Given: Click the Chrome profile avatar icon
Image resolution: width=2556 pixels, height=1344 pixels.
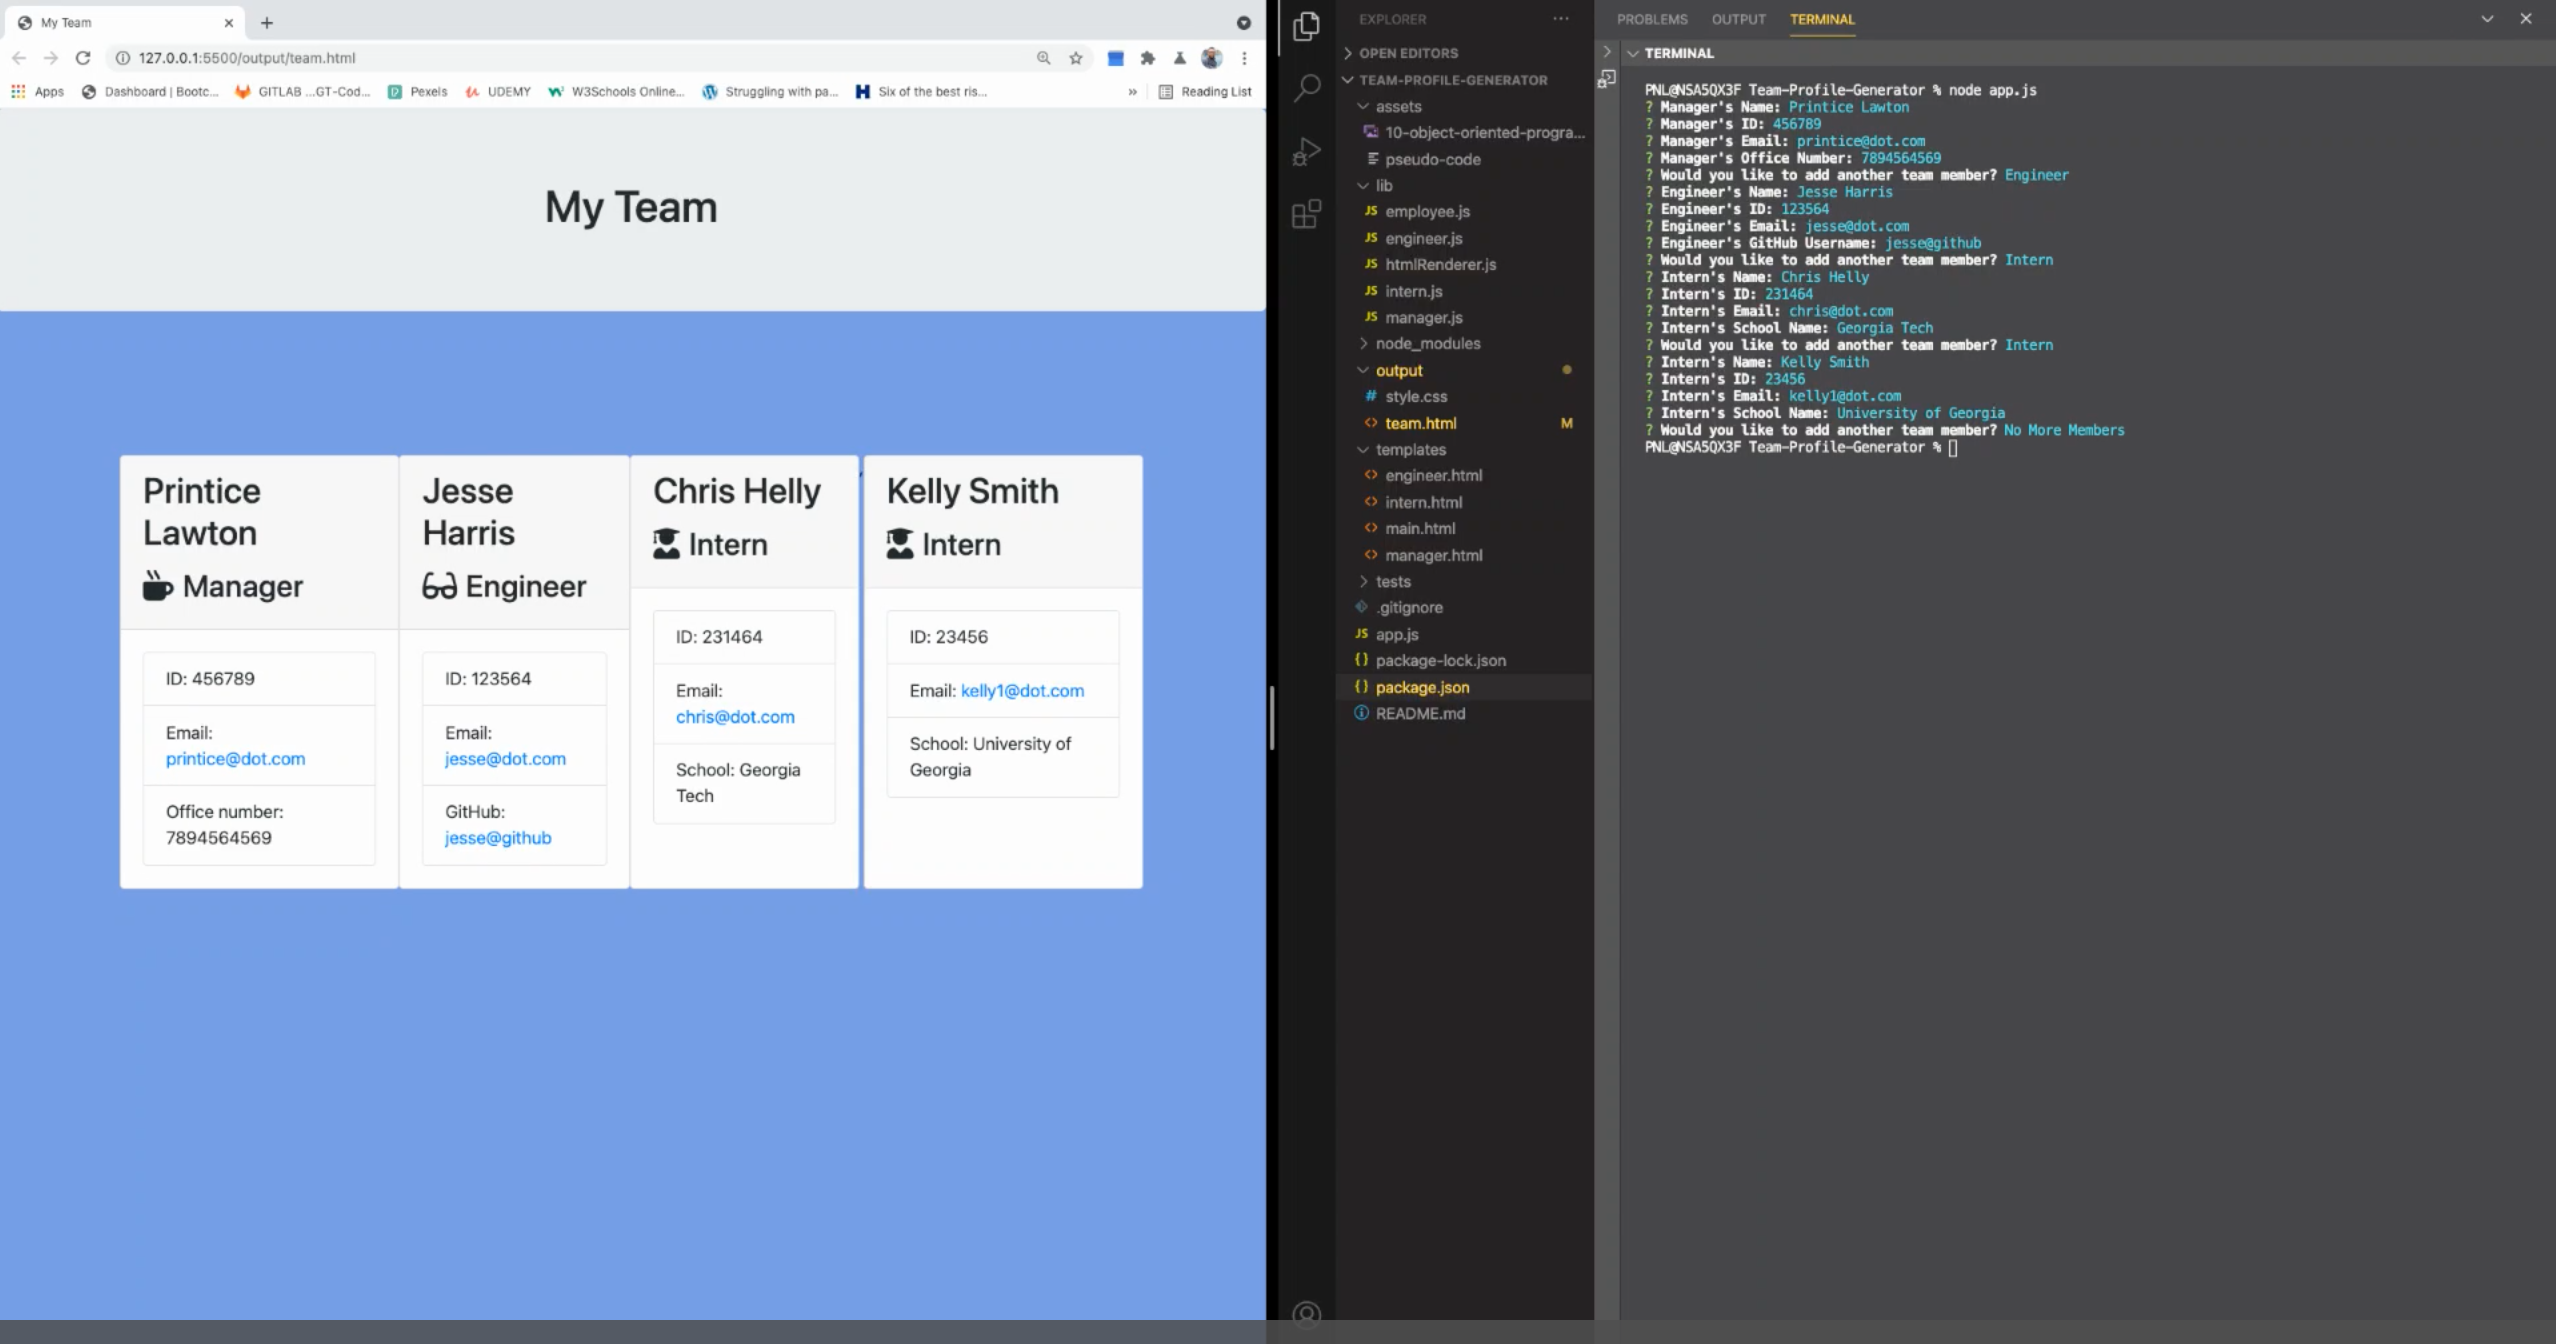Looking at the screenshot, I should [1211, 58].
